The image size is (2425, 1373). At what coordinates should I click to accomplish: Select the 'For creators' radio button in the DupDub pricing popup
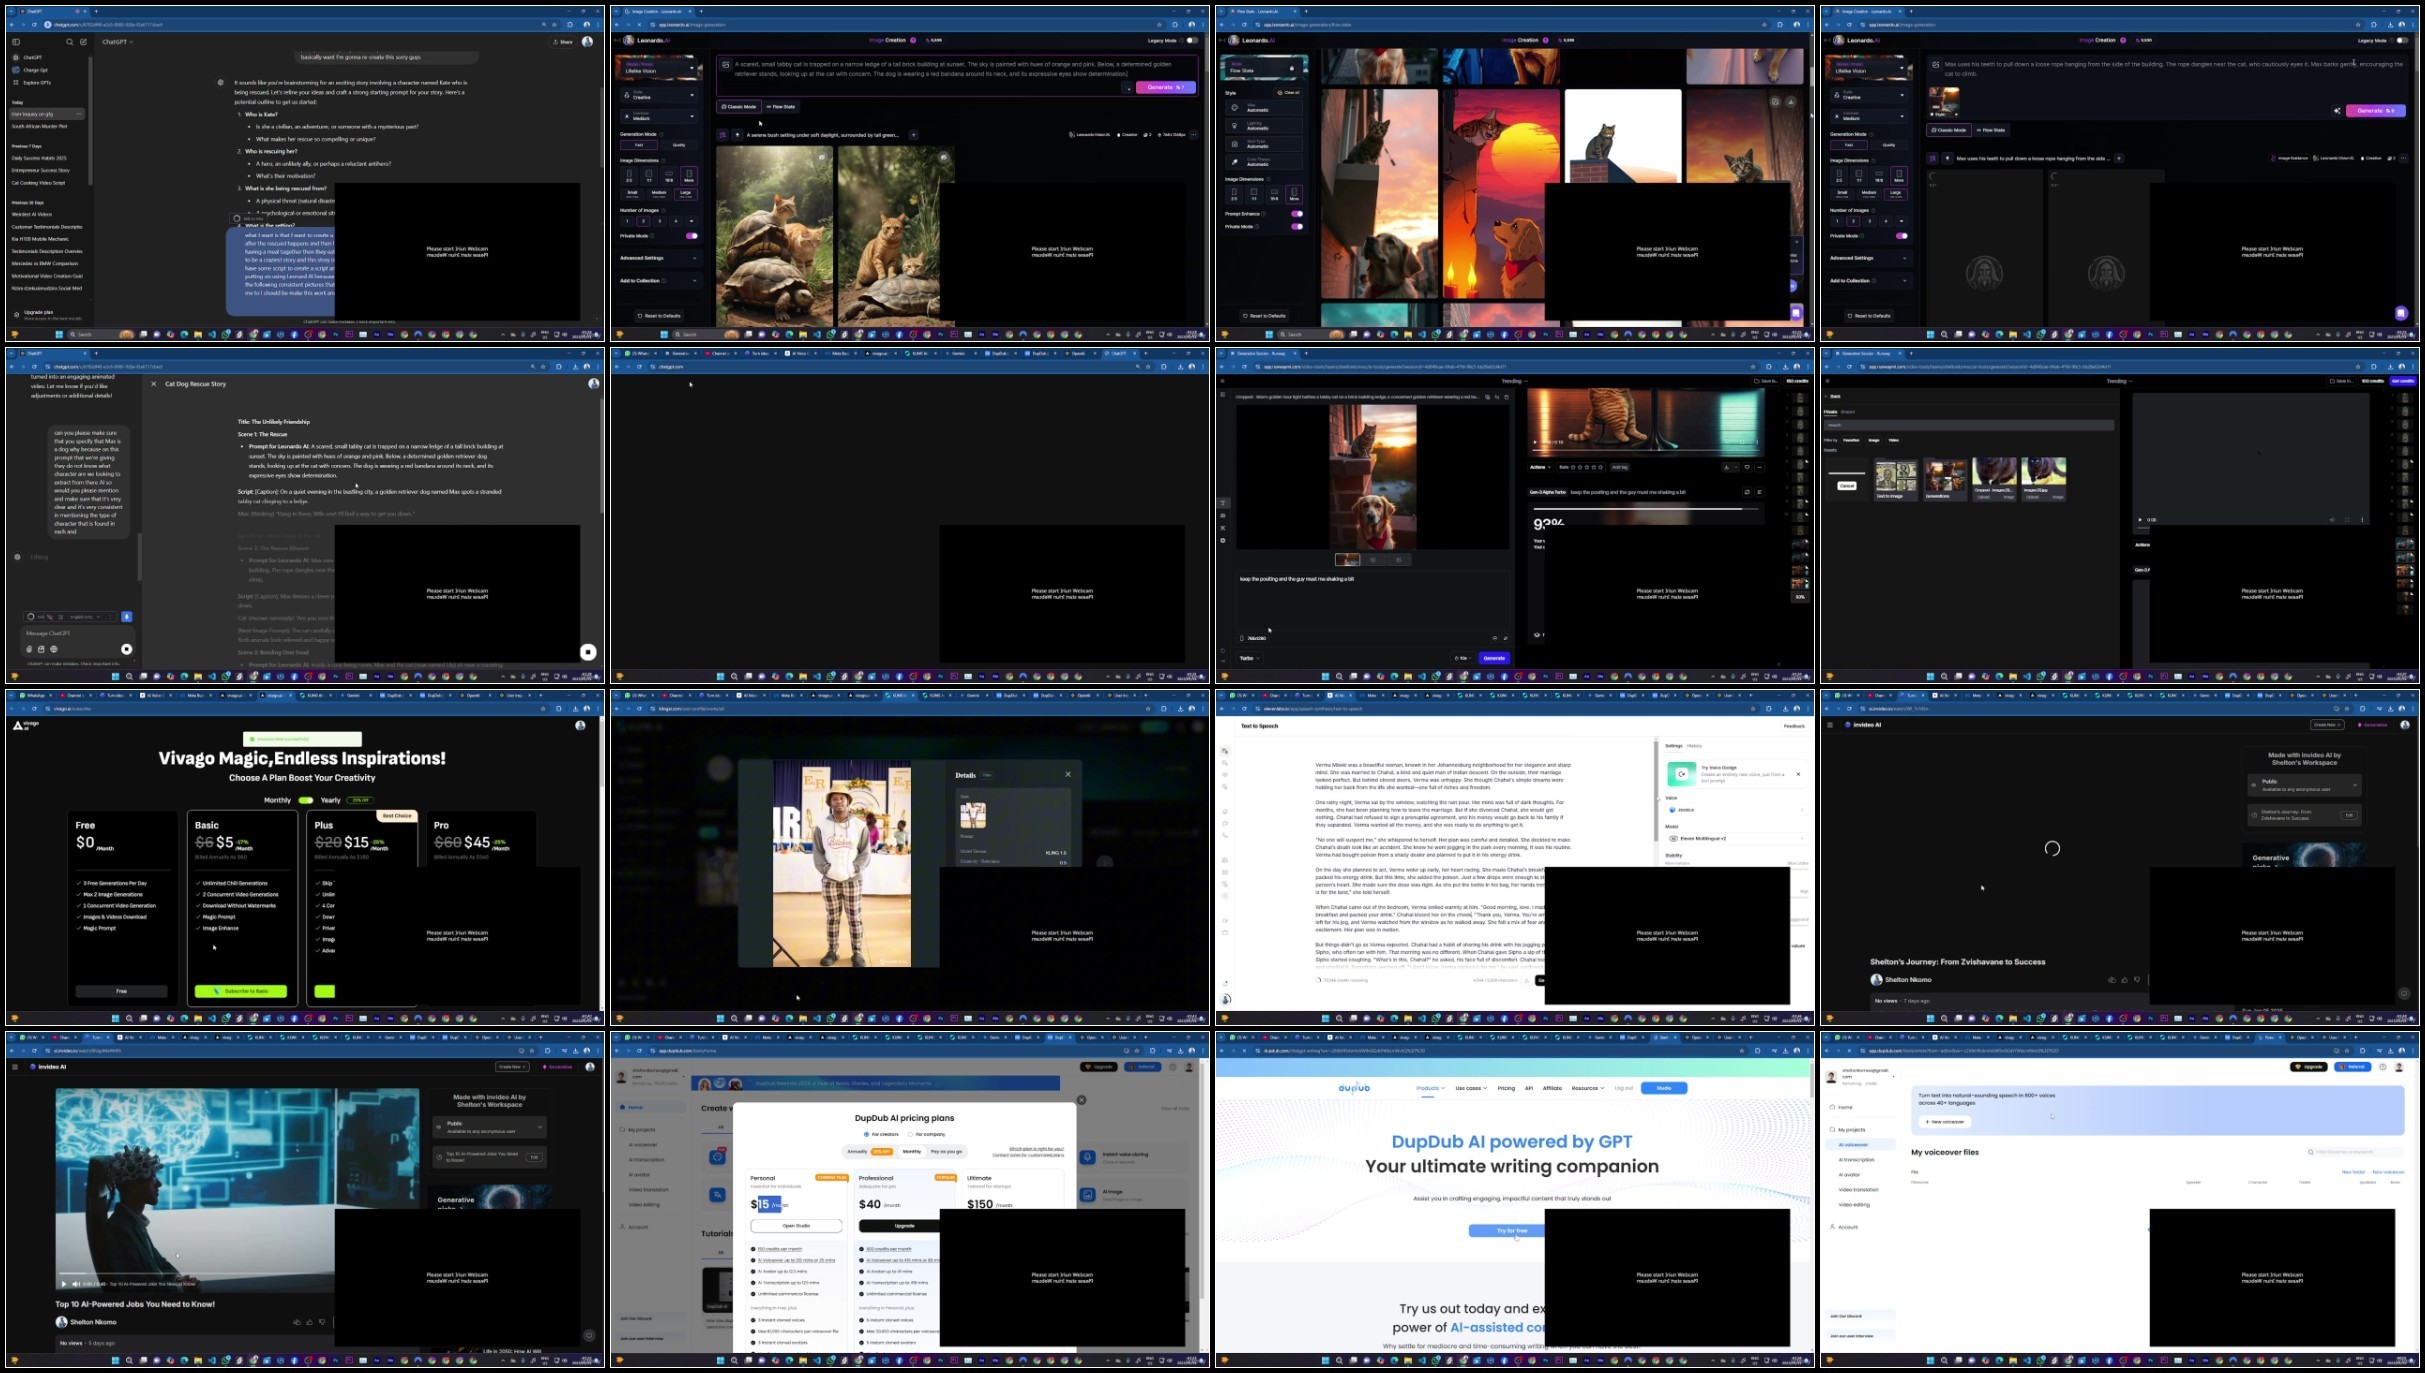[866, 1134]
